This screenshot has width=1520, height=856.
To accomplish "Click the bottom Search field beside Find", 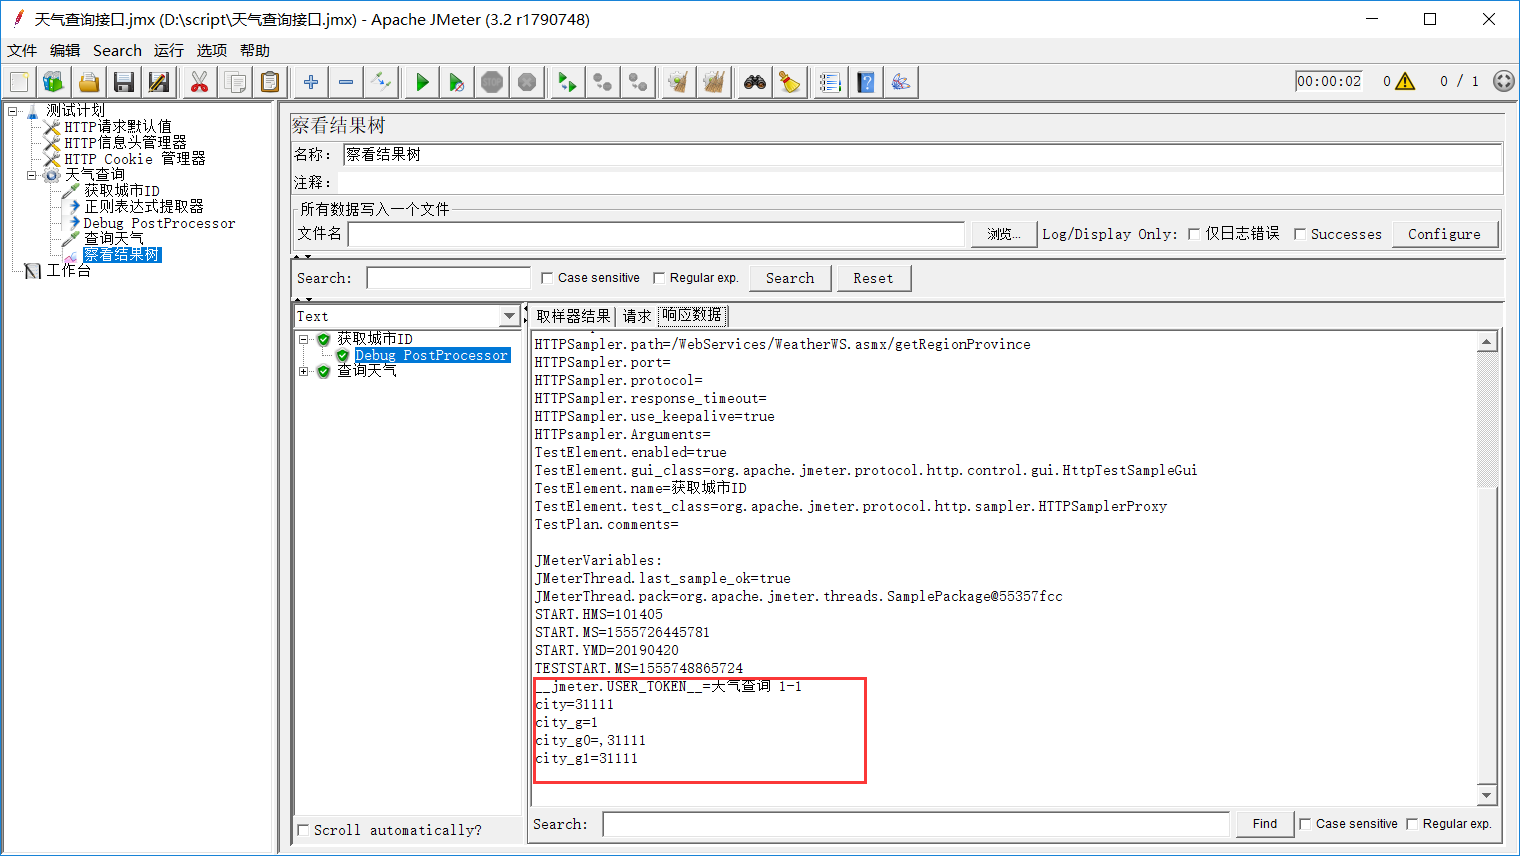I will [916, 824].
